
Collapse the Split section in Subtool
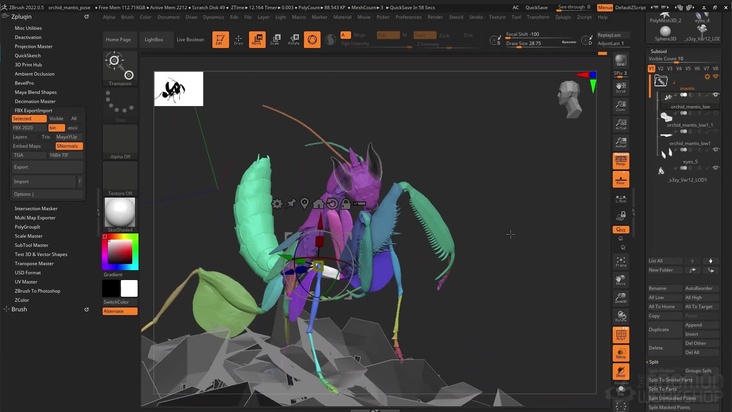pos(653,361)
